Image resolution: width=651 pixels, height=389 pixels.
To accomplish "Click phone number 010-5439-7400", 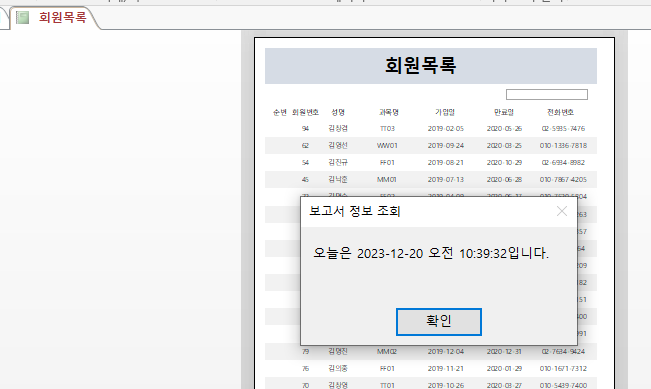I will coord(563,385).
